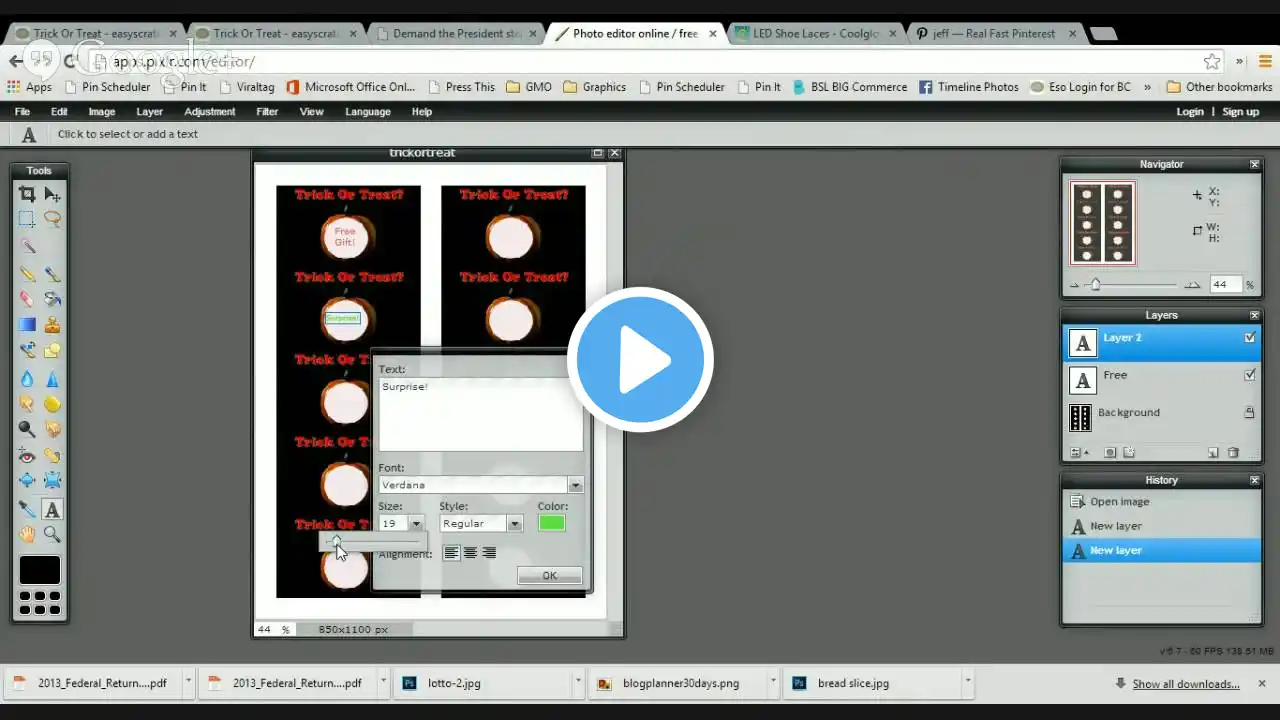Open the Adjustment menu
This screenshot has height=720, width=1280.
pyautogui.click(x=210, y=112)
